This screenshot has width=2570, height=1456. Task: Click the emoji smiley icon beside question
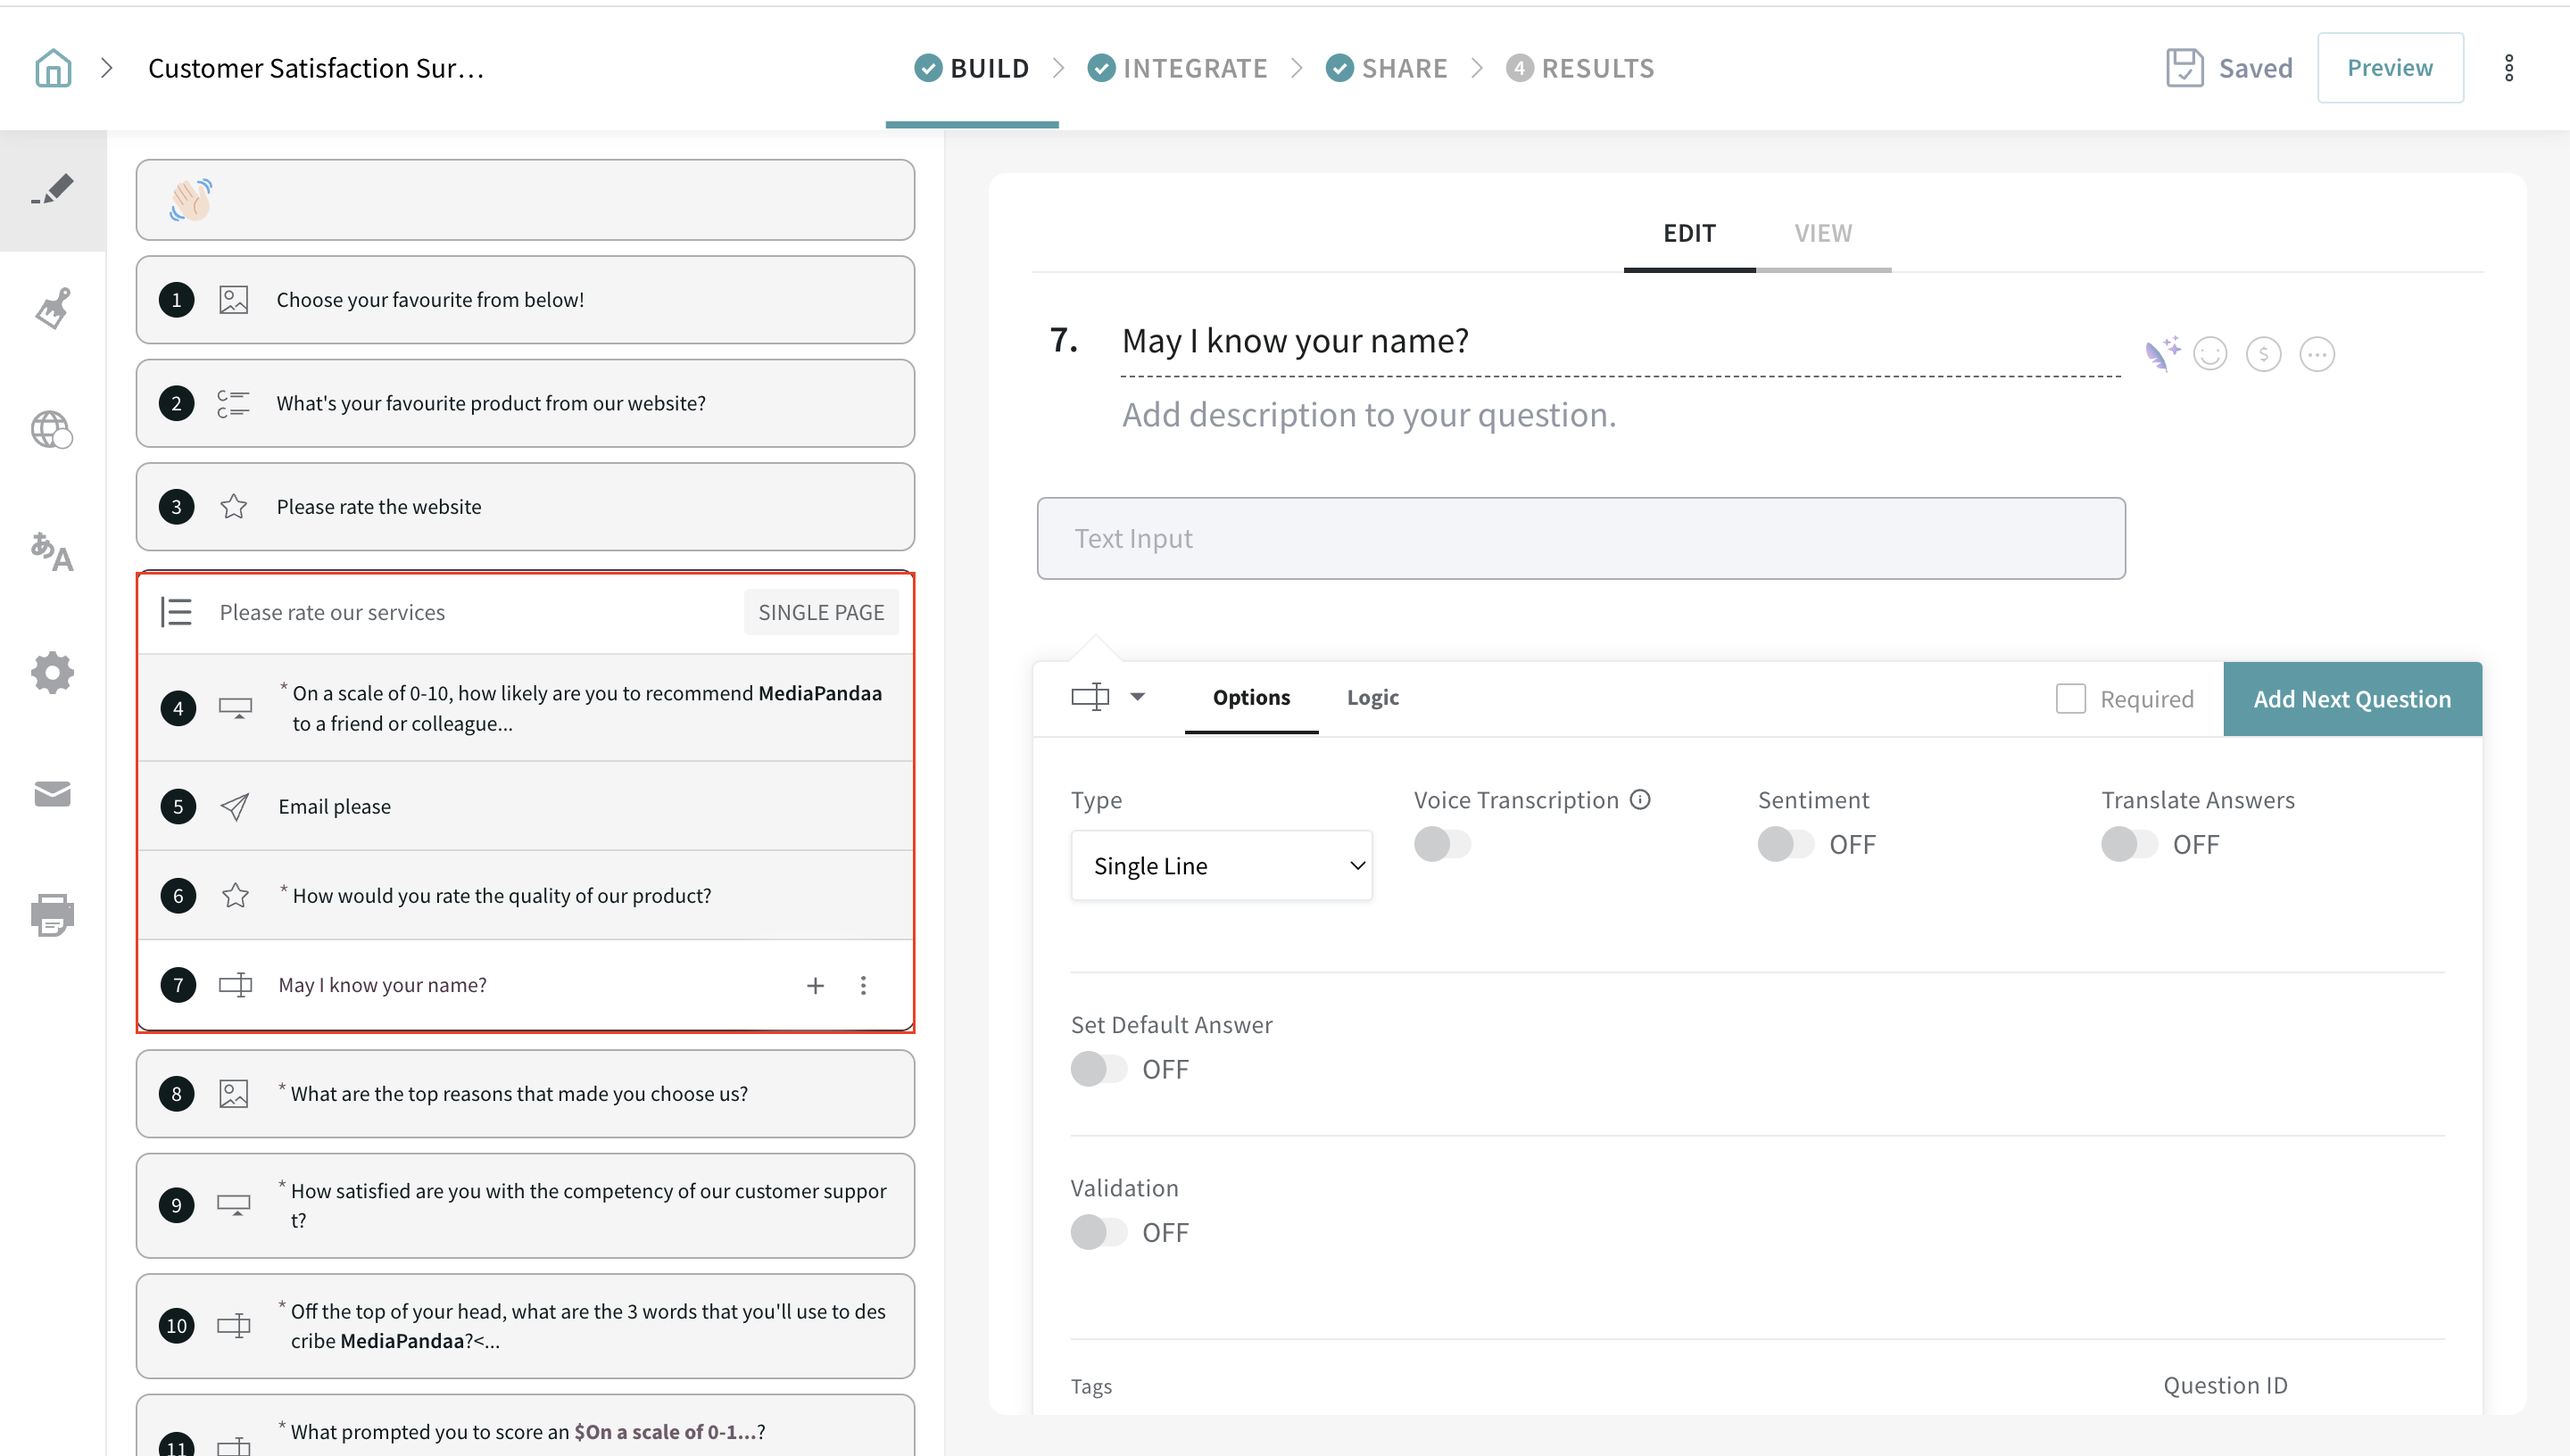(x=2210, y=353)
